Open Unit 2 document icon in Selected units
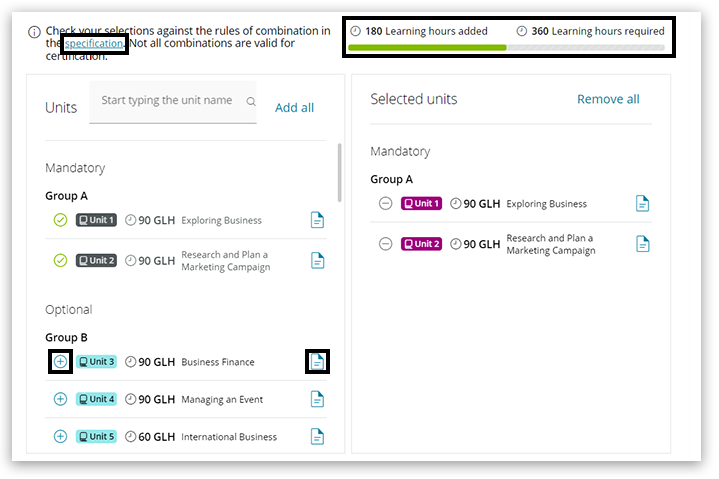This screenshot has width=719, height=479. [643, 244]
